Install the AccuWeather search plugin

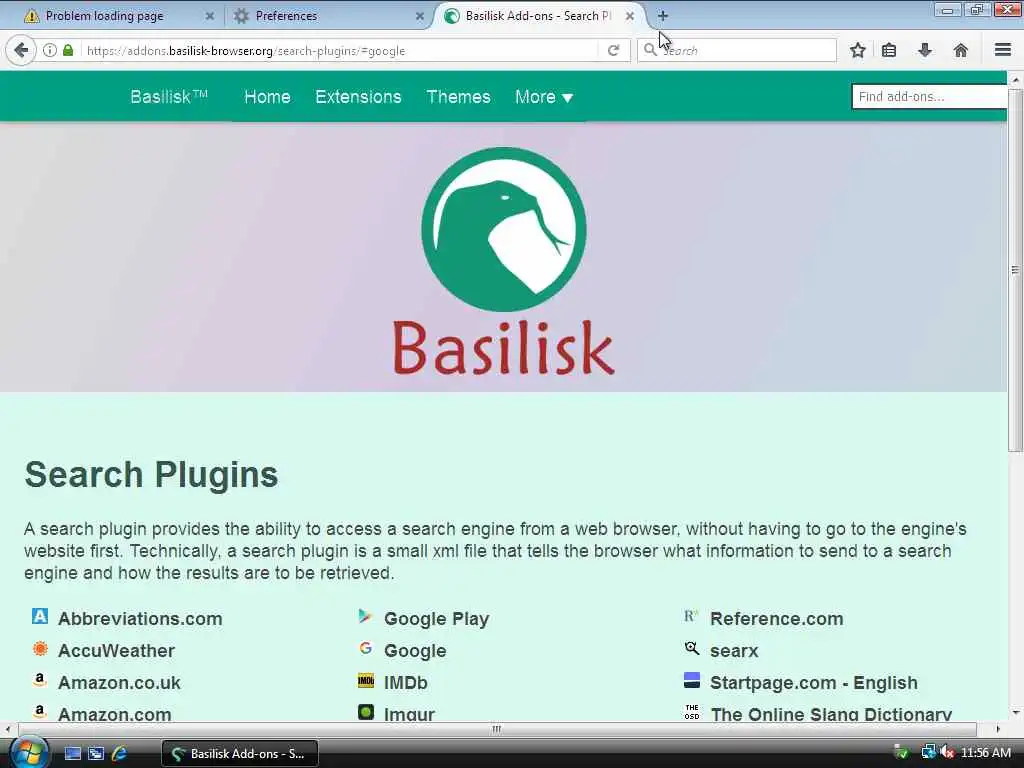tap(116, 650)
